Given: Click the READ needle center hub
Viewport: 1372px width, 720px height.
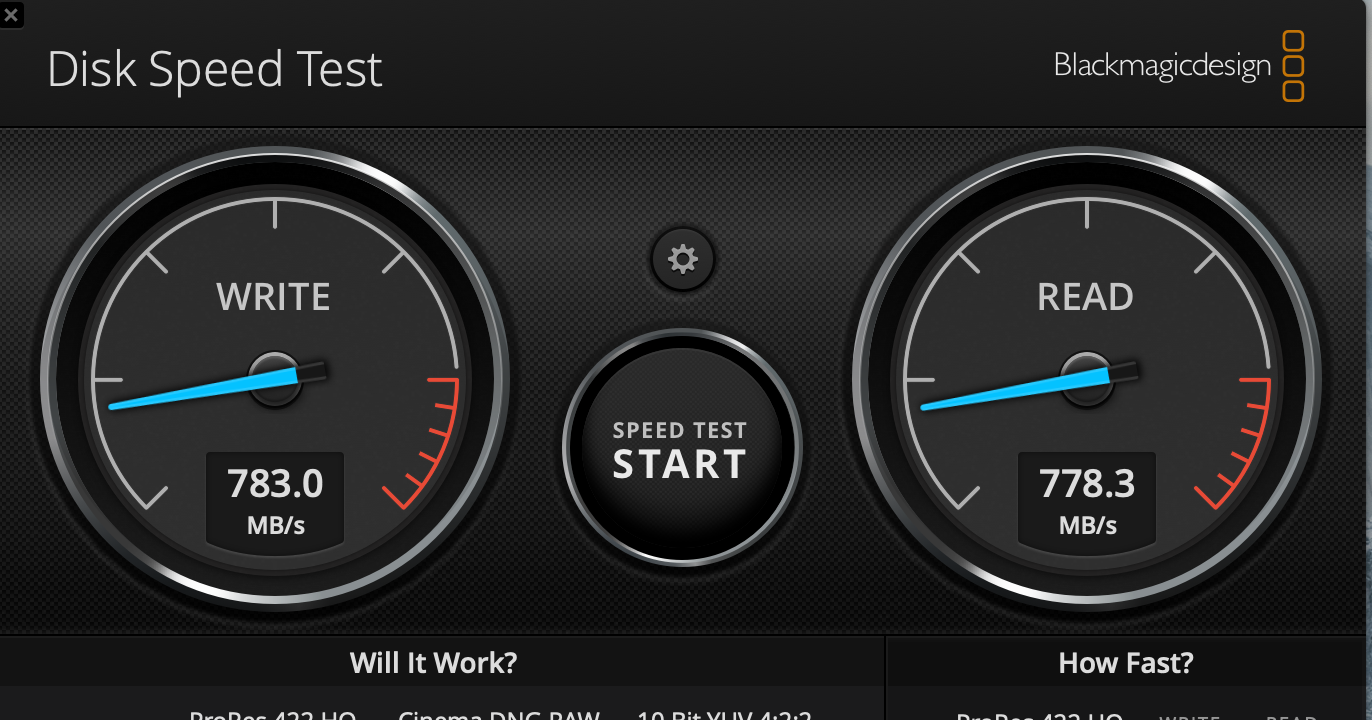Looking at the screenshot, I should click(1087, 379).
